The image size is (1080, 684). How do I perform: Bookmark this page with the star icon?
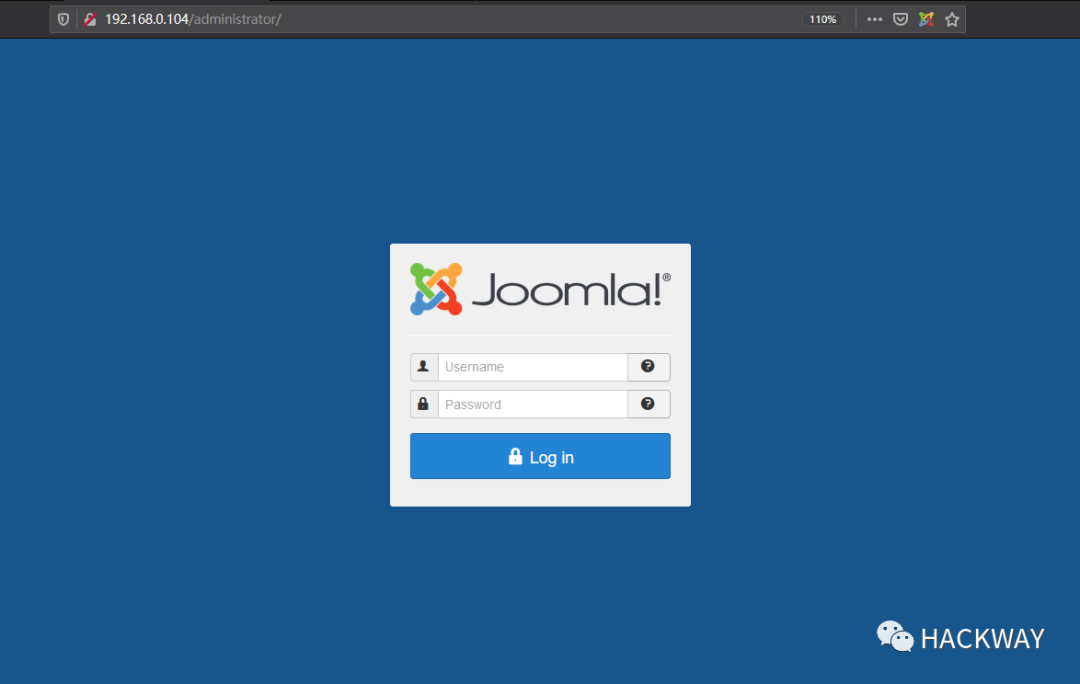point(952,19)
